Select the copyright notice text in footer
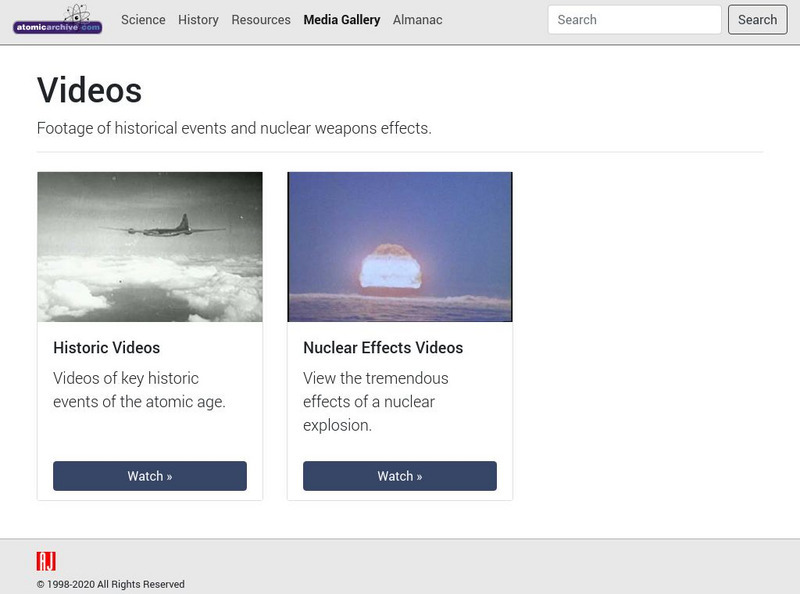Viewport: 800px width, 594px height. (110, 584)
